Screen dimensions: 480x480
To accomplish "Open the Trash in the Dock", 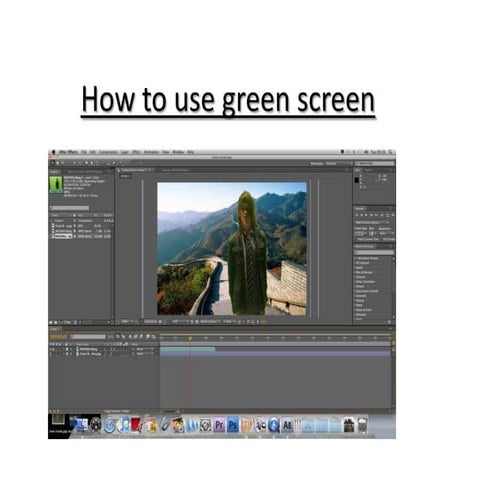I will click(363, 425).
